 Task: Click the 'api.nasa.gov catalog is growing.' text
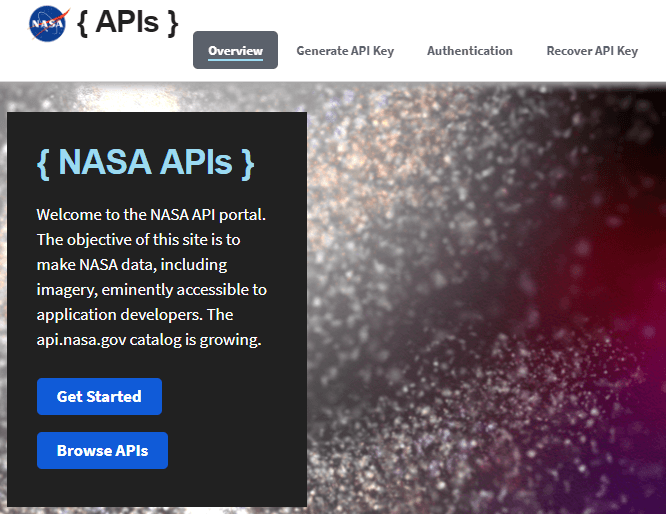(x=149, y=340)
